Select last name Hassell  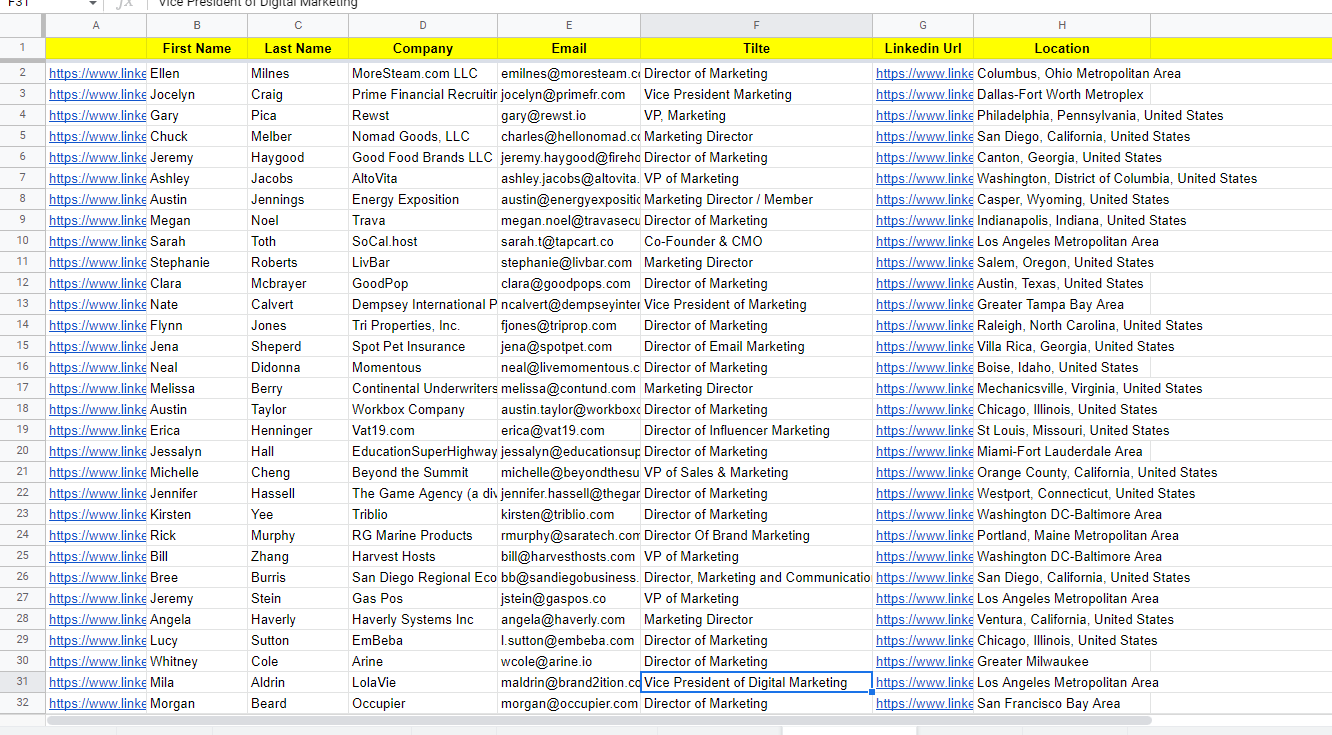(298, 493)
